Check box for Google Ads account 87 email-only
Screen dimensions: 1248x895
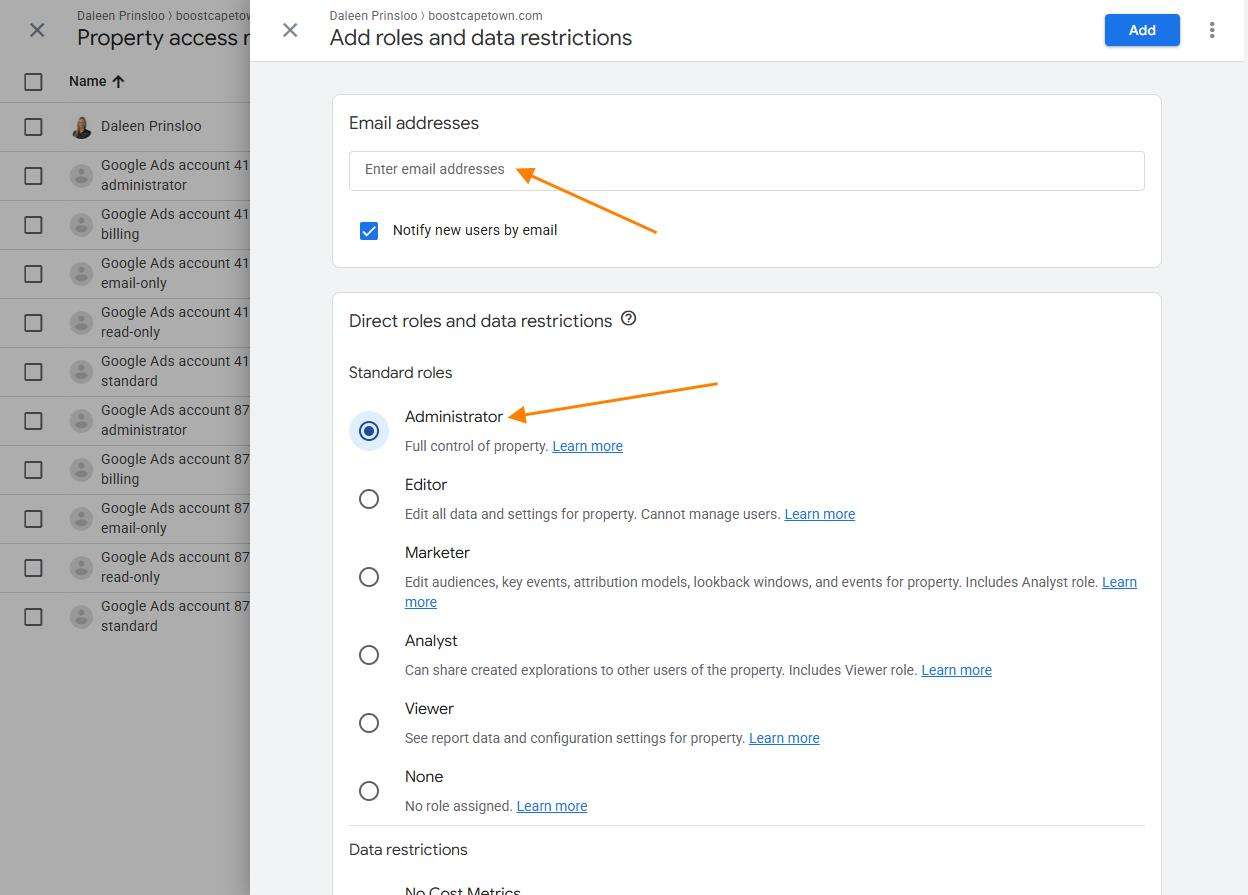pos(33,519)
